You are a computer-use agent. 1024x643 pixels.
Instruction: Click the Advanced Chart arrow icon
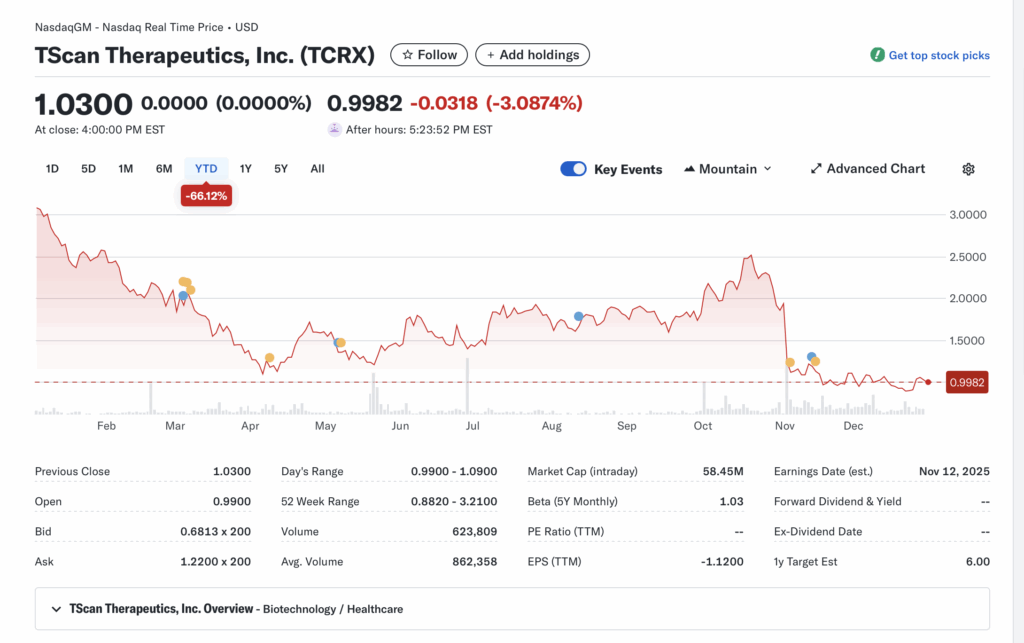(x=815, y=168)
